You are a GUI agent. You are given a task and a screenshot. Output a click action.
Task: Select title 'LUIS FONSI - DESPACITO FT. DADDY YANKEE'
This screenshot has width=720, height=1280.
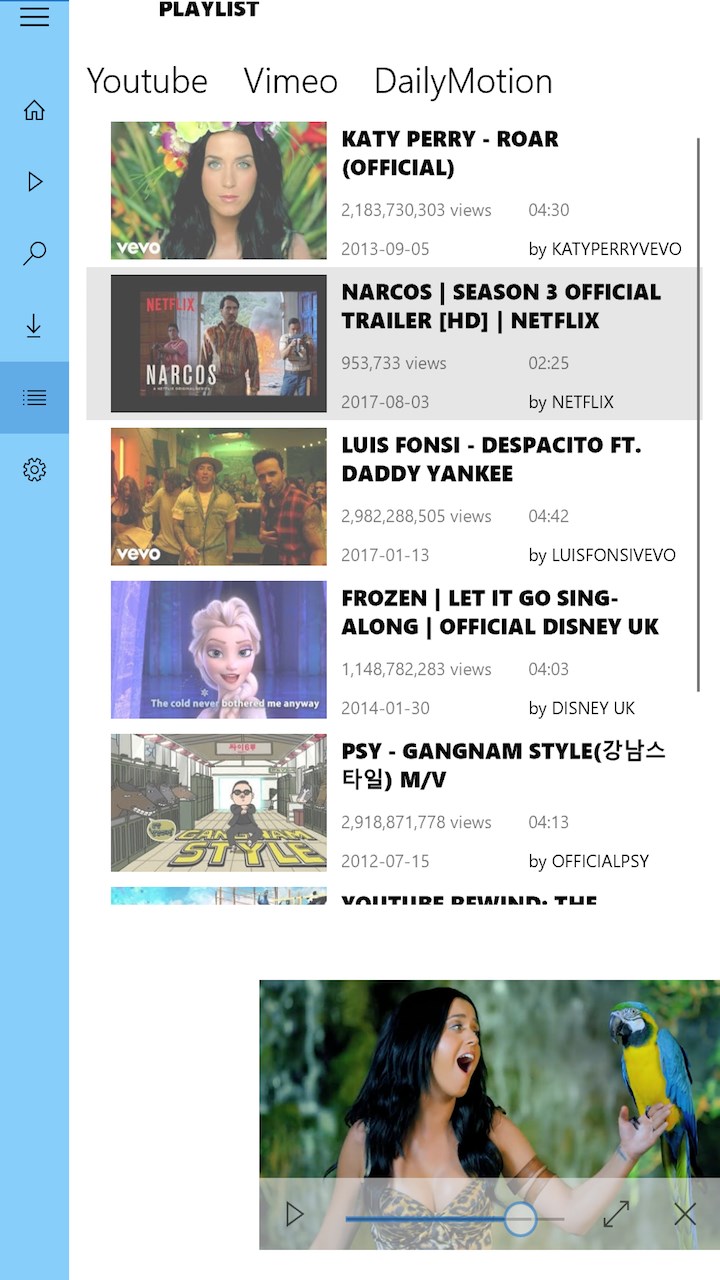491,459
